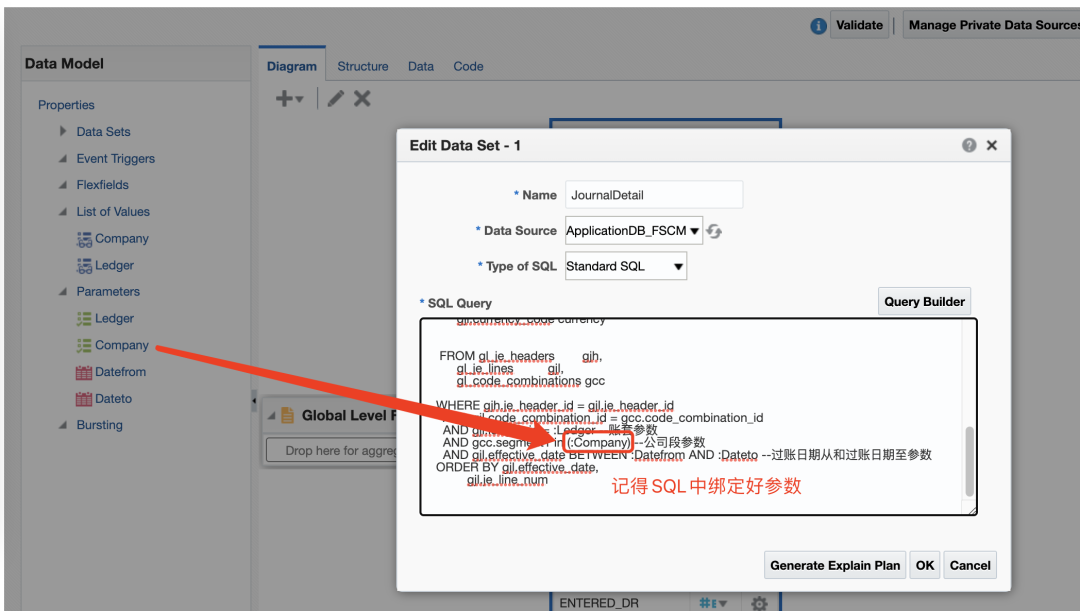
Task: Click the pencil edit icon in toolbar
Action: coord(335,99)
